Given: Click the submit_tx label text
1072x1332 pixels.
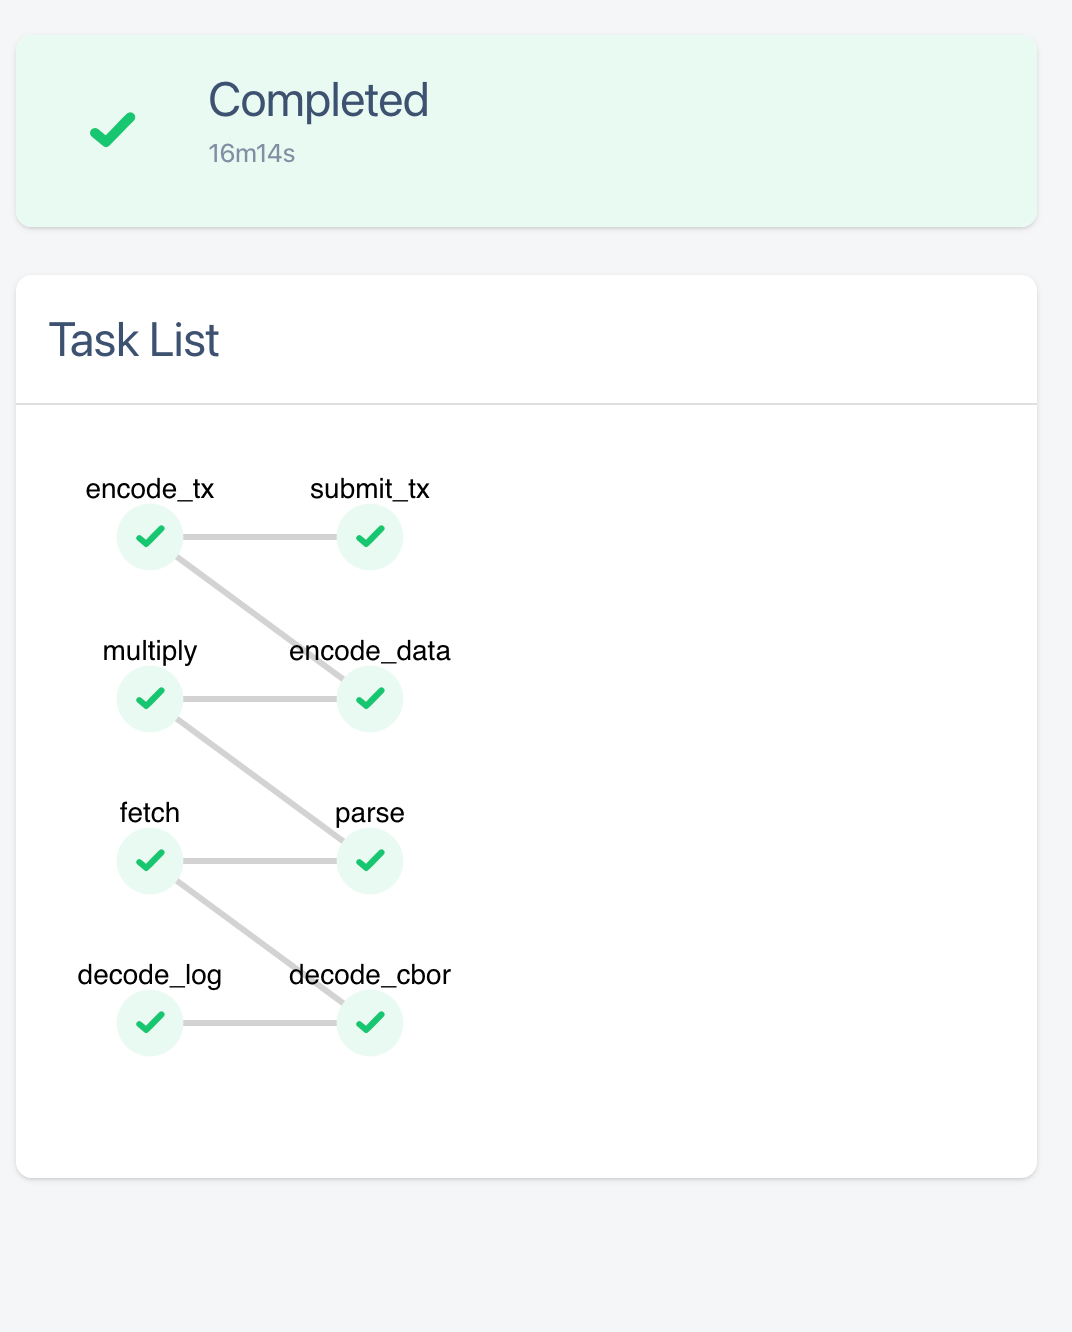Looking at the screenshot, I should click(x=370, y=489).
